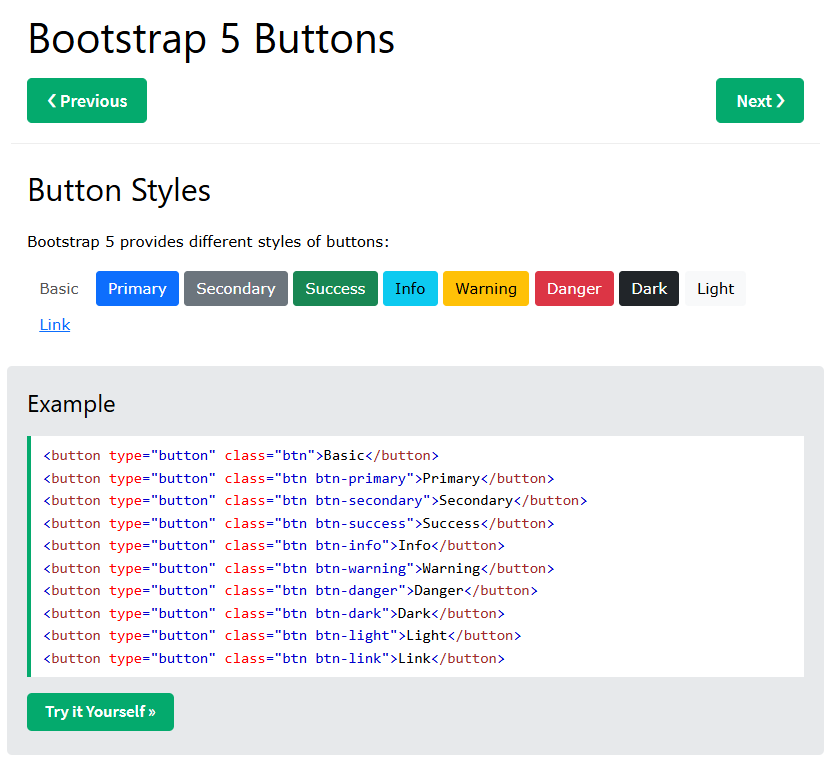The image size is (829, 767).
Task: Click the btn-danger code line
Action: 290,590
